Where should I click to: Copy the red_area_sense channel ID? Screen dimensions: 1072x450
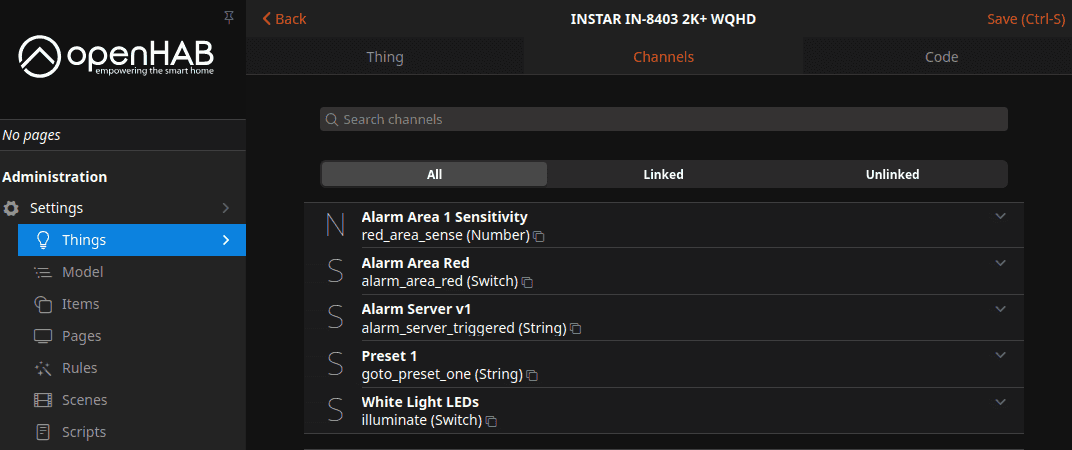(x=539, y=237)
